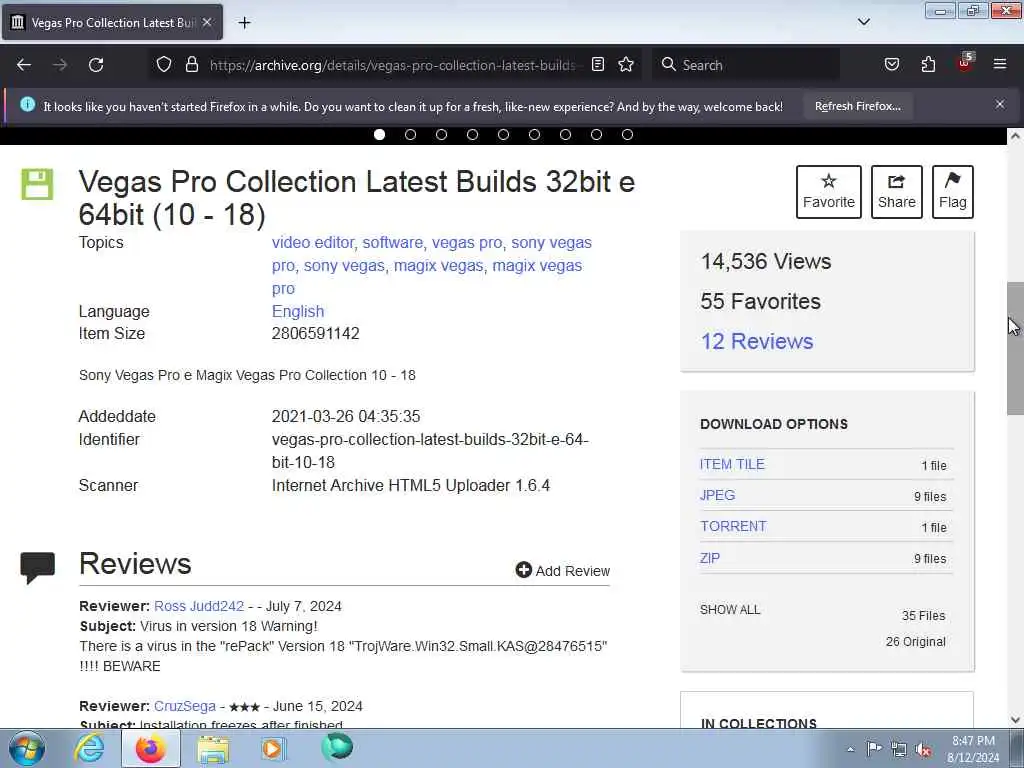Viewport: 1024px width, 768px height.
Task: Open the green round taskbar app icon
Action: point(337,747)
